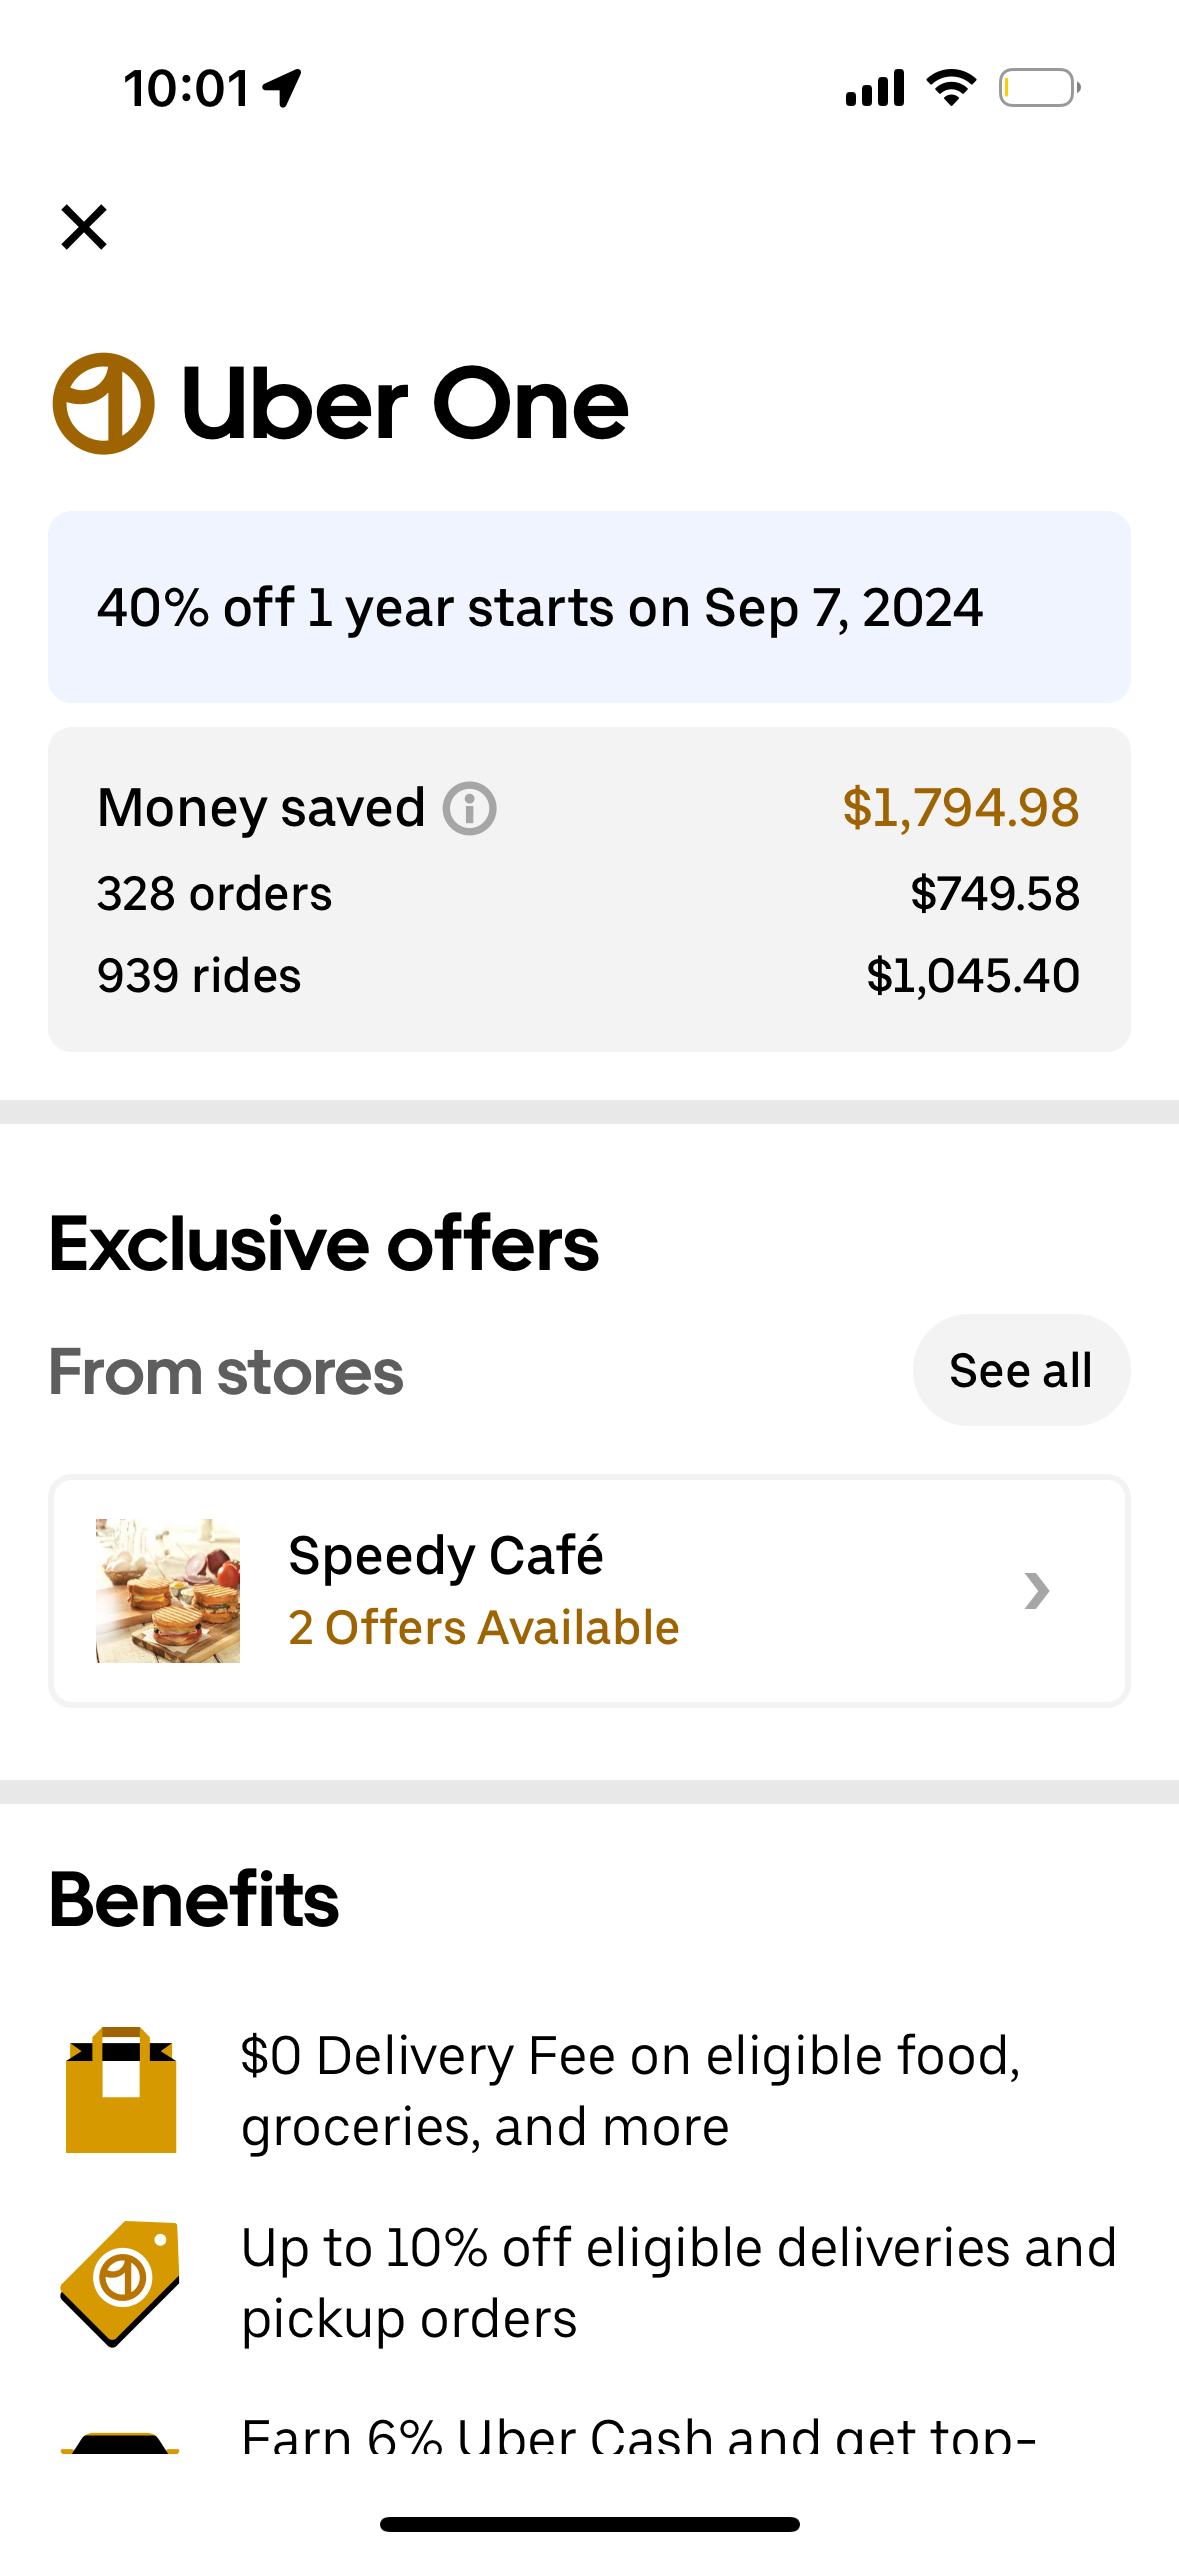Expand the Speedy Café offers via chevron
The image size is (1179, 2556).
[x=1038, y=1591]
